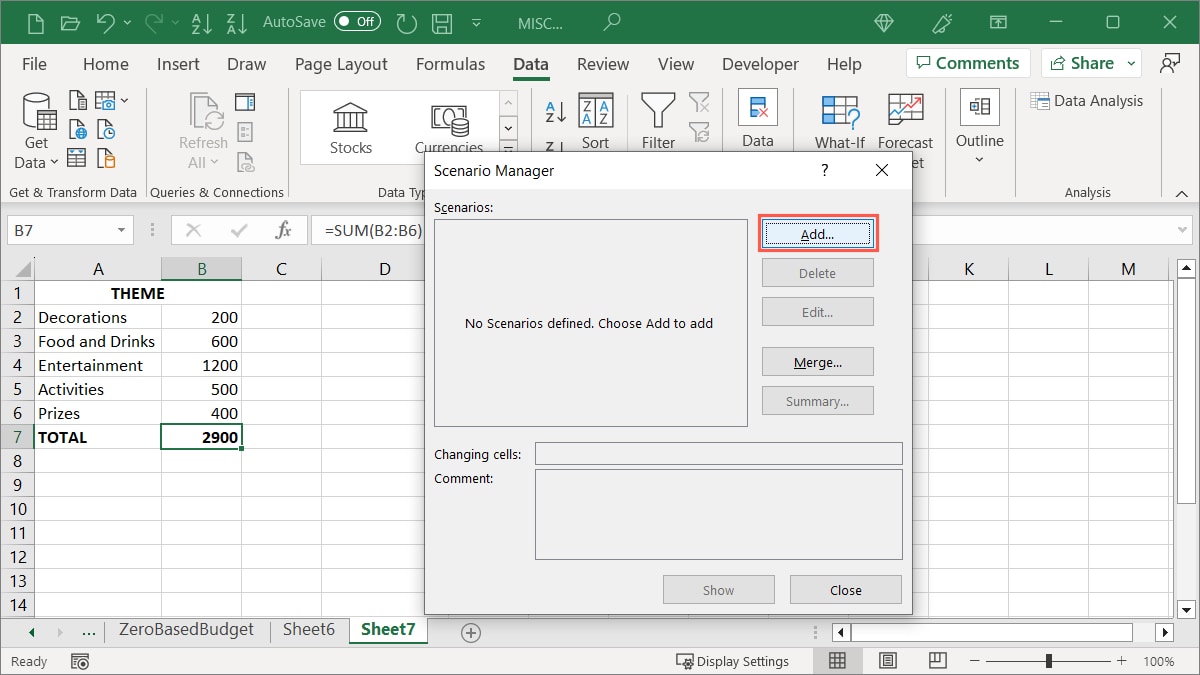
Task: Click the From Table/Range icon
Action: 78,157
